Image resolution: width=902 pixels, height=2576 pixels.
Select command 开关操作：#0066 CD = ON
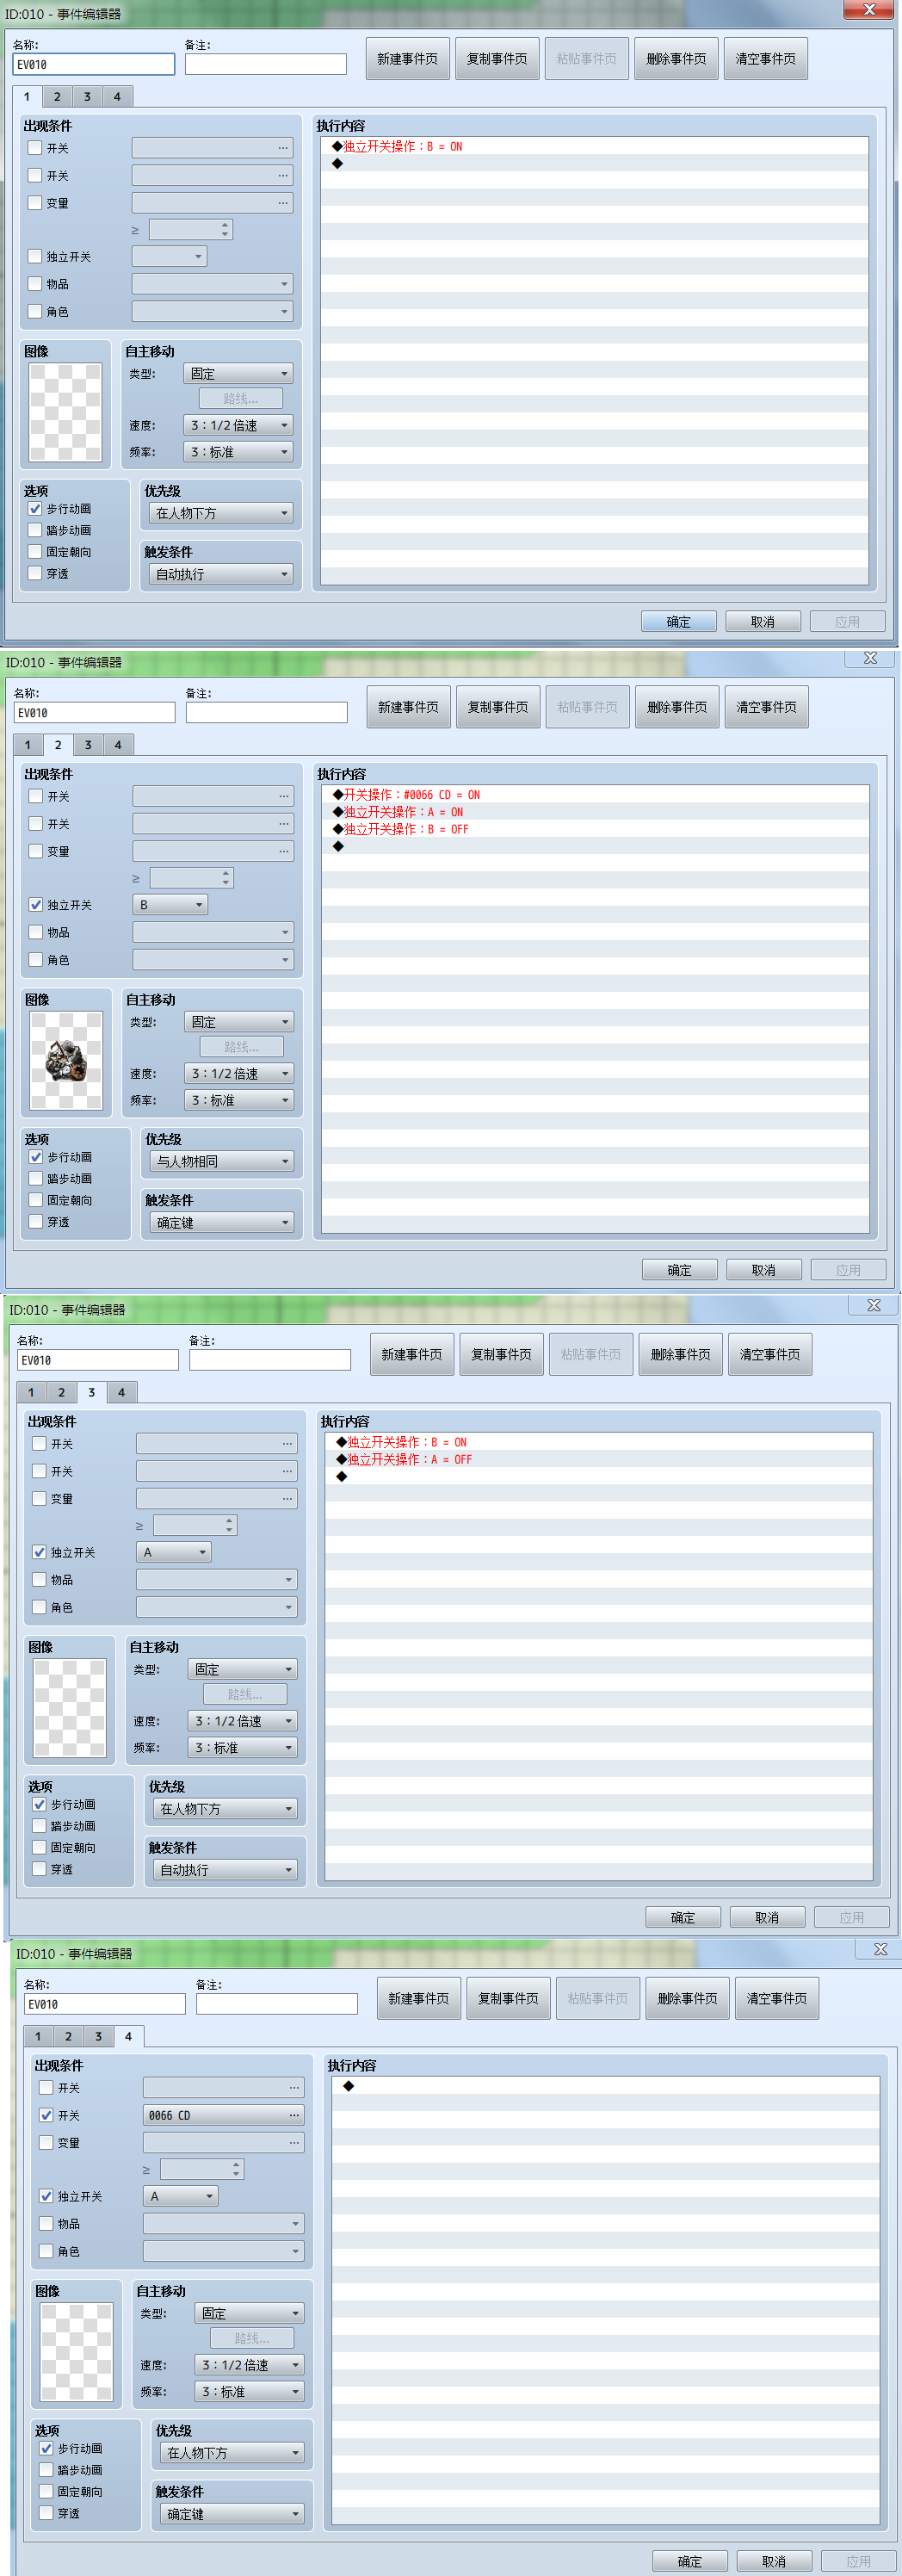click(x=406, y=794)
